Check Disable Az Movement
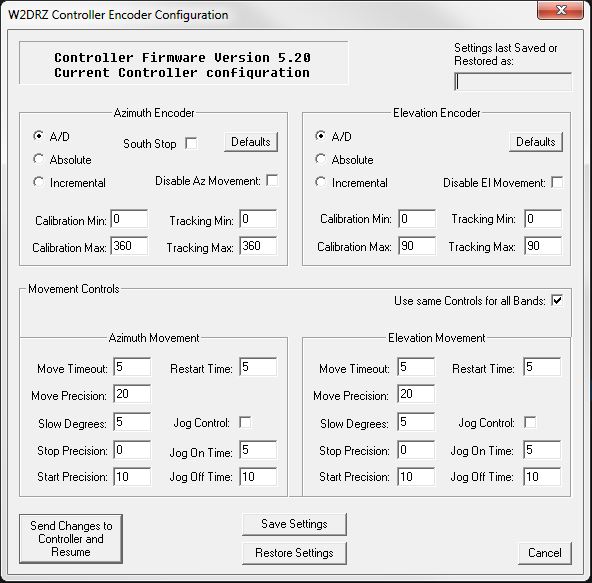 click(272, 180)
